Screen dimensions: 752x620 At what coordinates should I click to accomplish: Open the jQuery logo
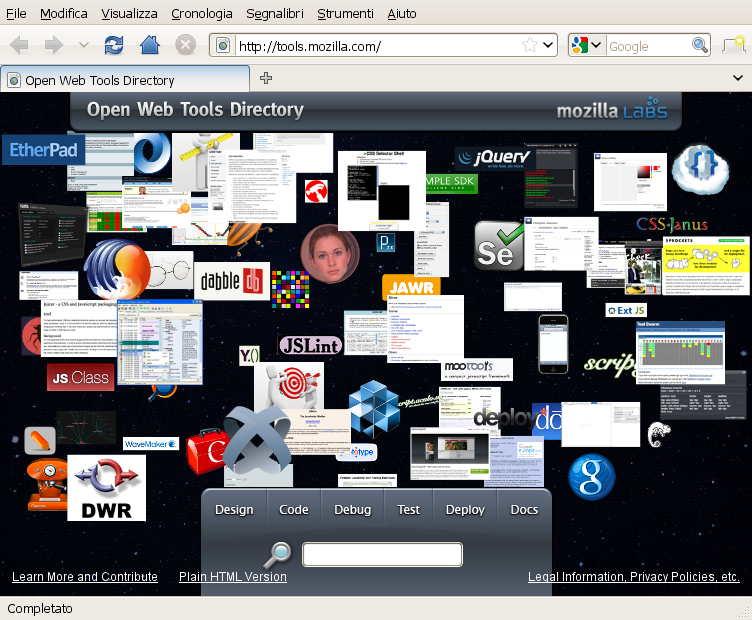click(495, 158)
